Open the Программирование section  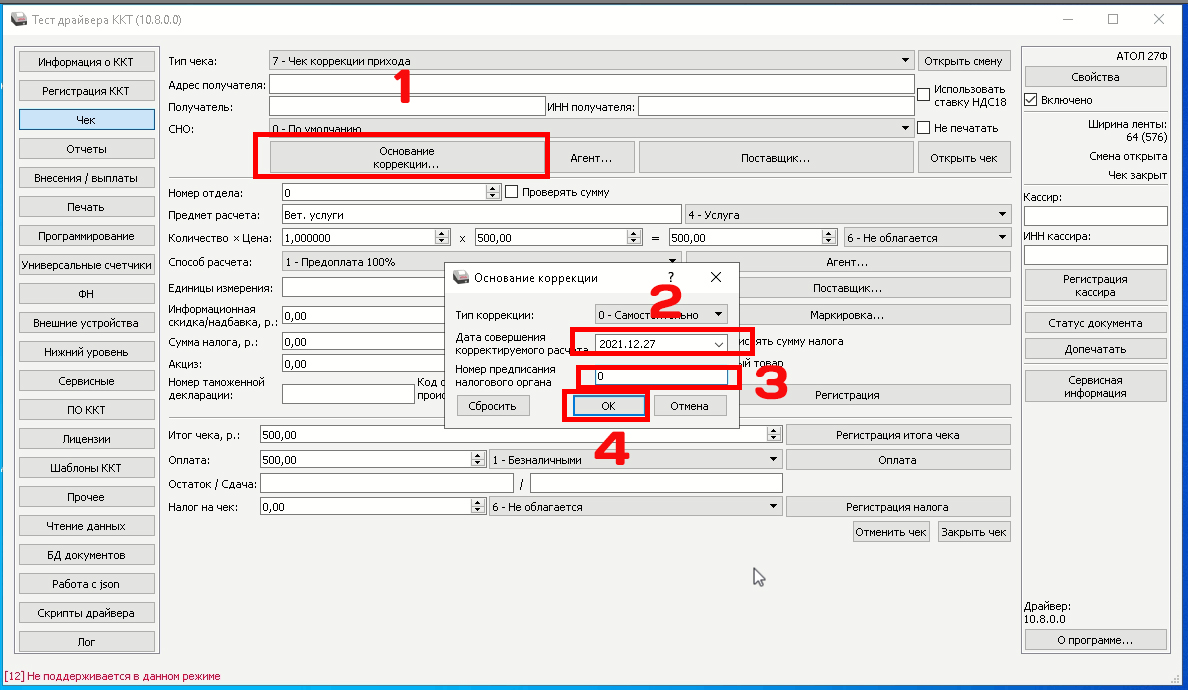coord(86,236)
